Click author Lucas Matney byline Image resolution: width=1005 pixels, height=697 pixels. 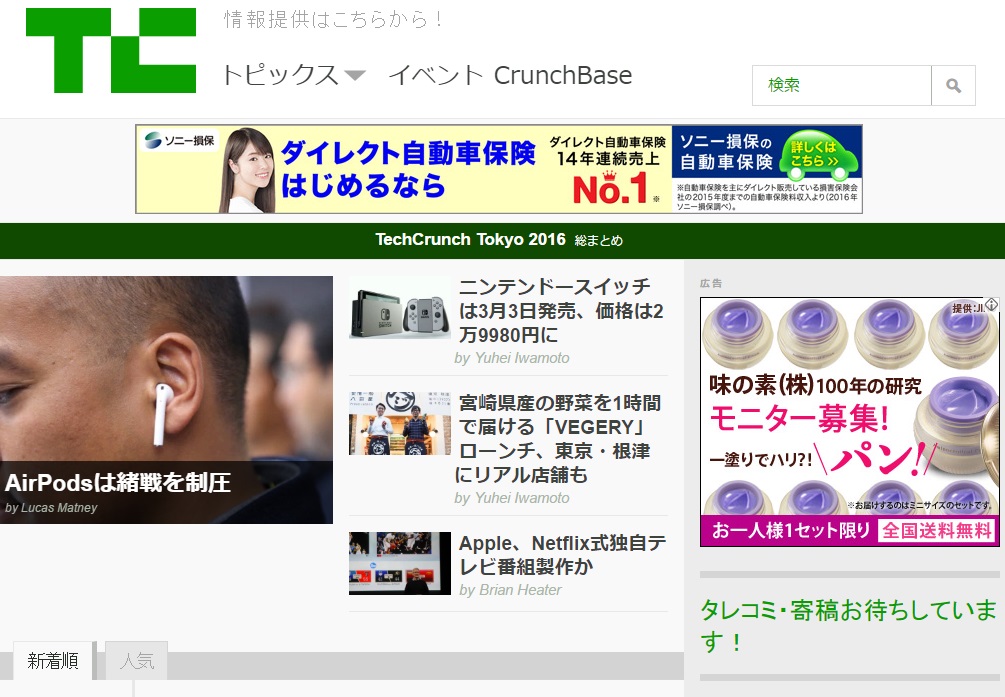point(51,508)
